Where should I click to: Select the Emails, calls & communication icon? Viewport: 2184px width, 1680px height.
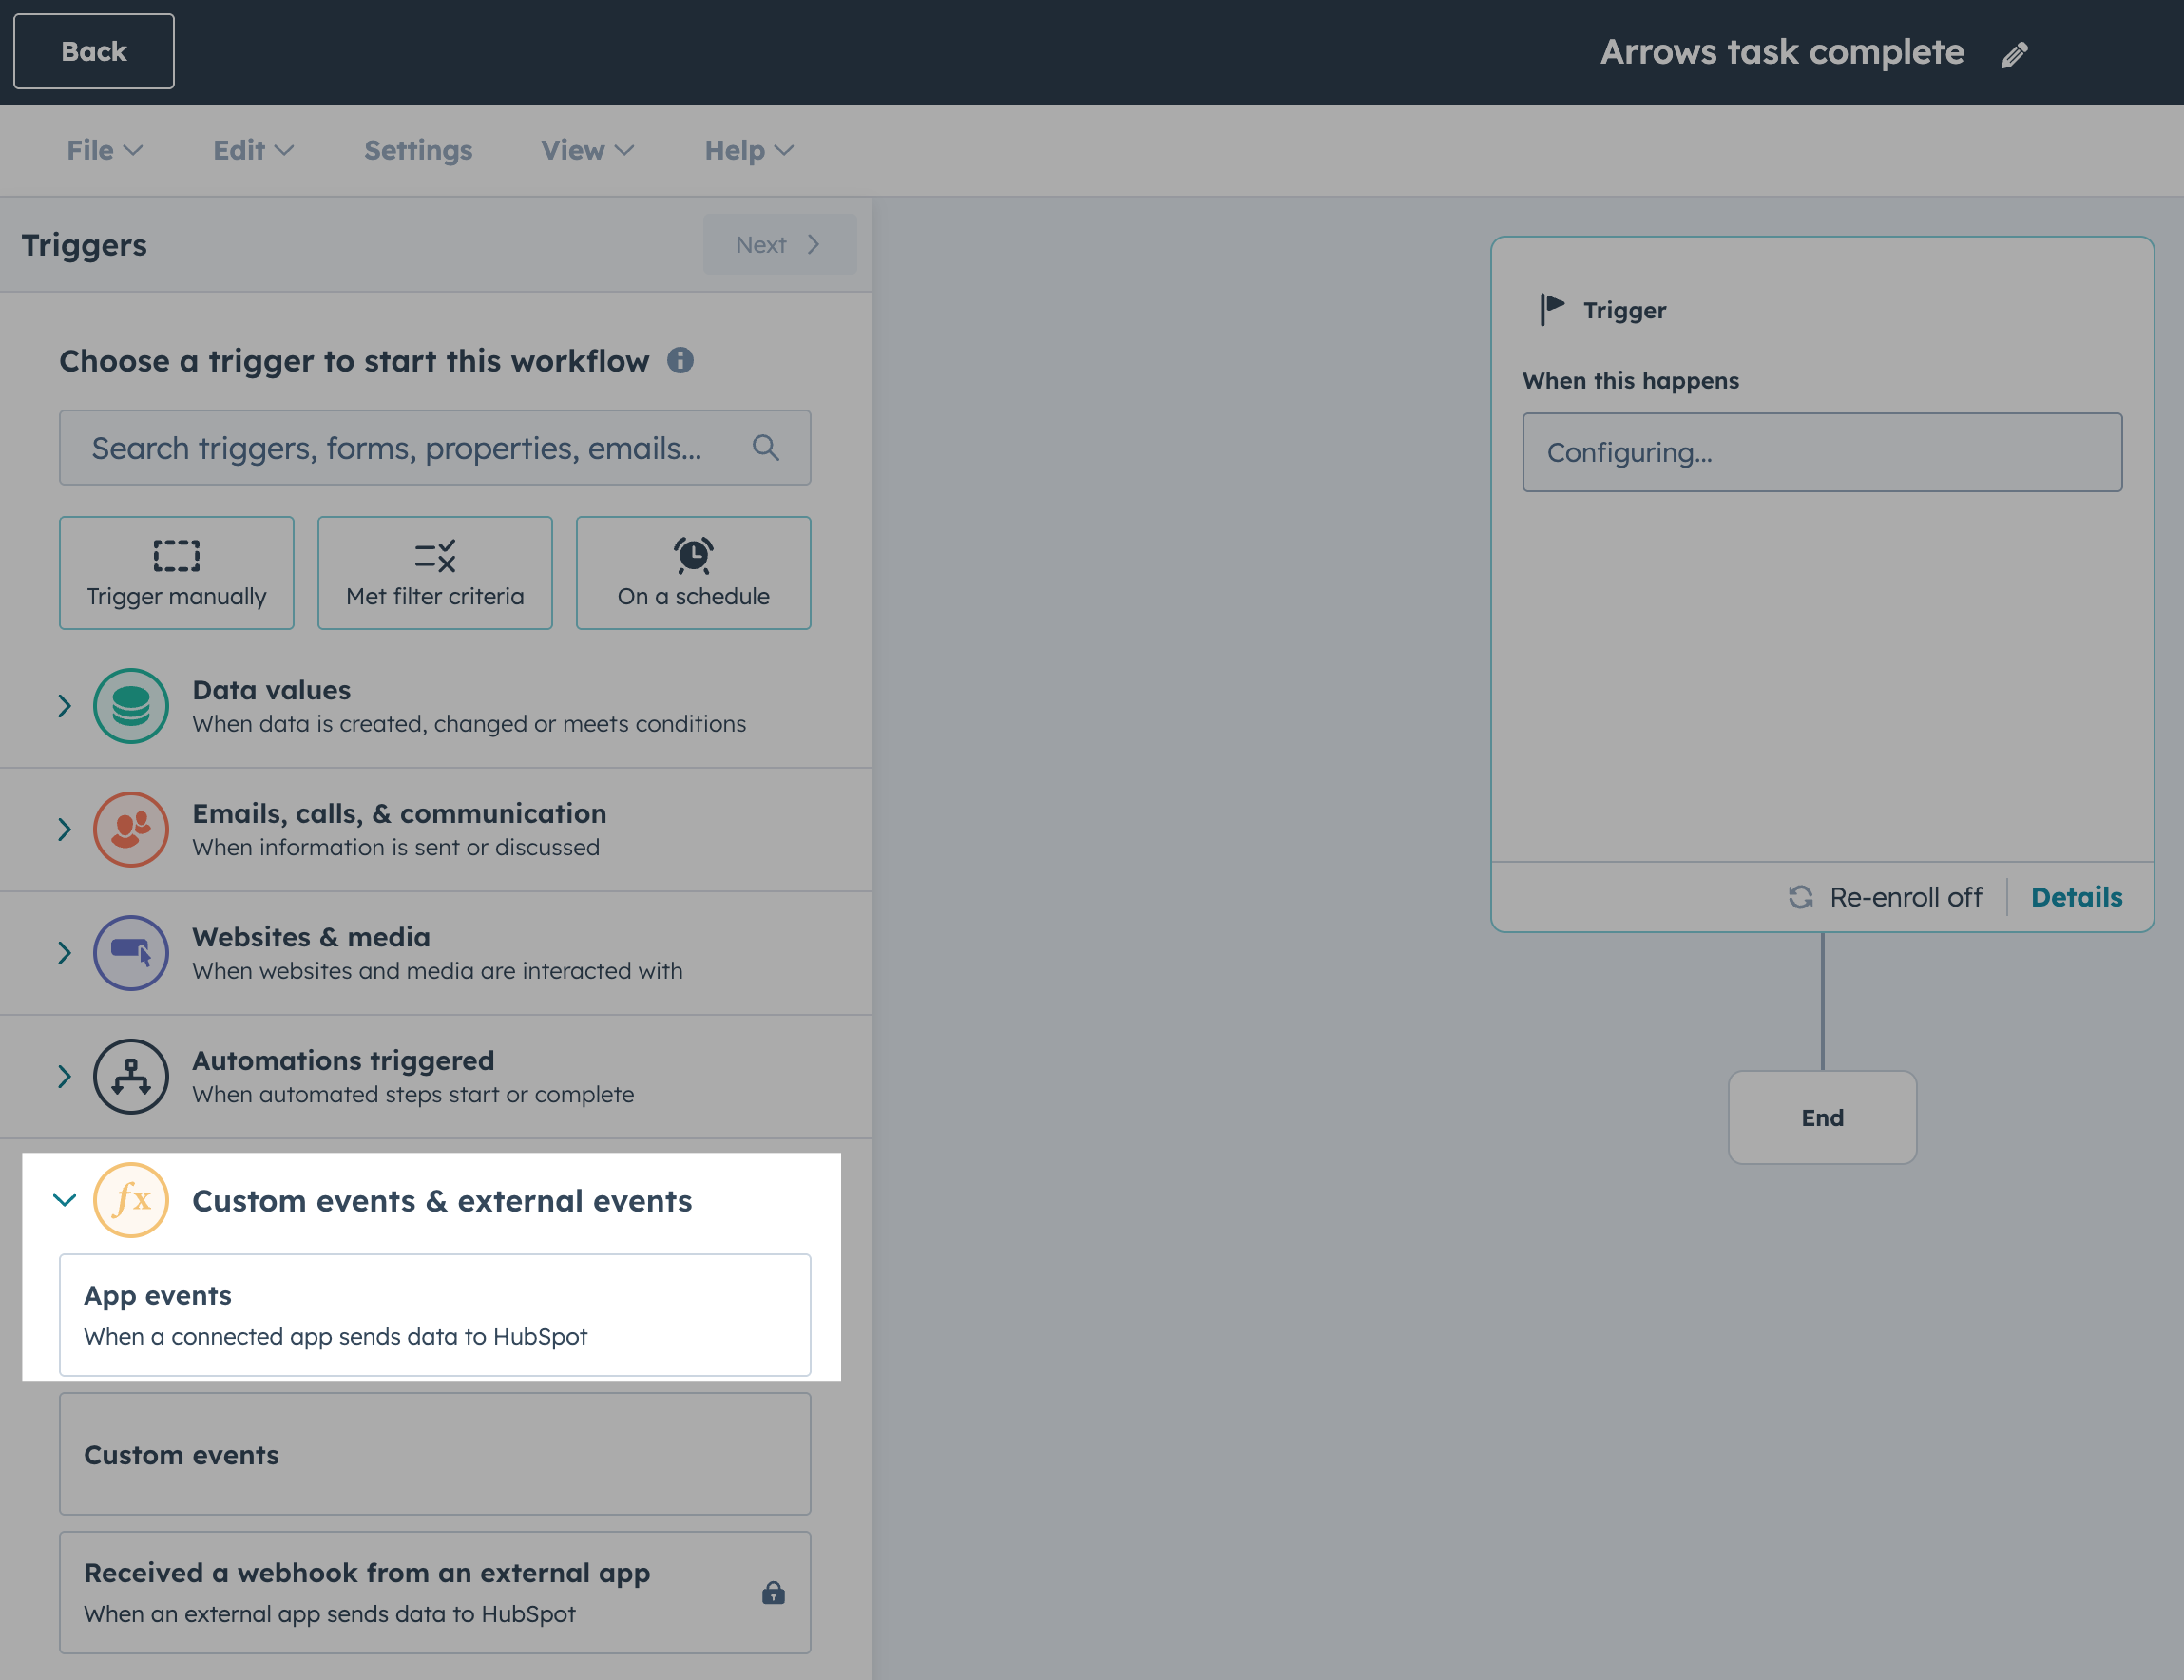131,830
